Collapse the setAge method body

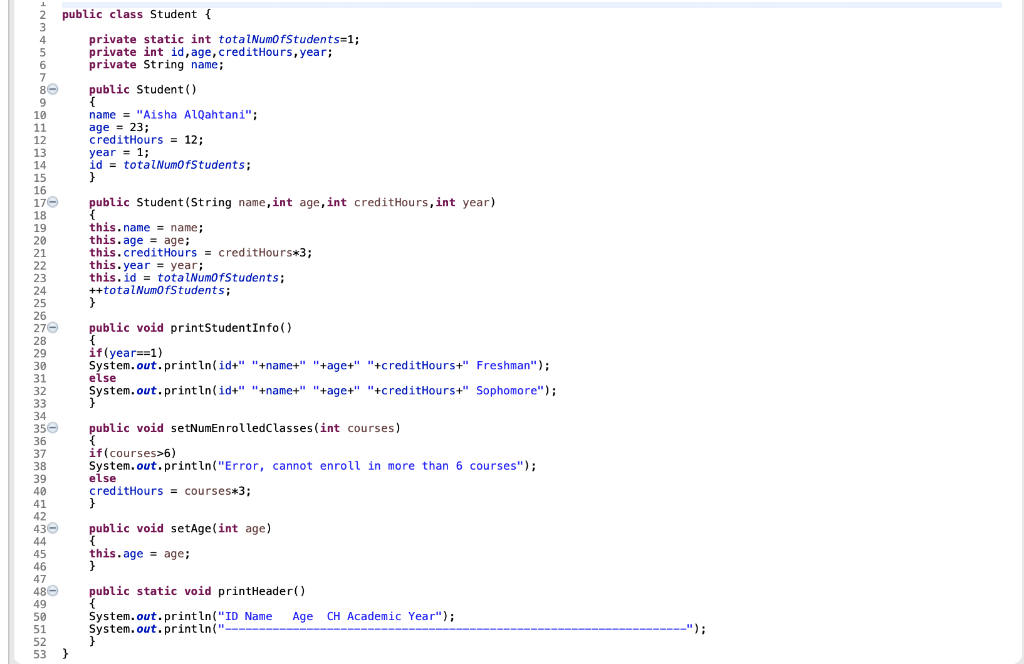(52, 528)
